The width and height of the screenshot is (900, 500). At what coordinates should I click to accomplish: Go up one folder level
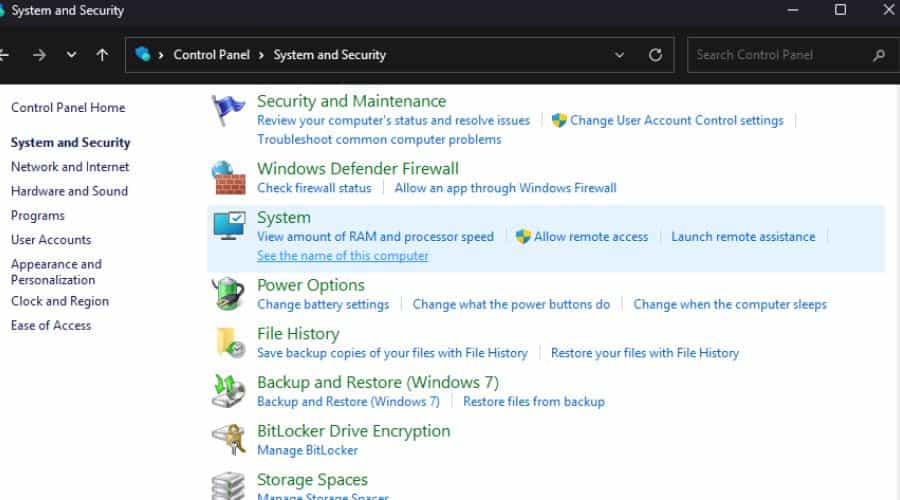point(102,55)
